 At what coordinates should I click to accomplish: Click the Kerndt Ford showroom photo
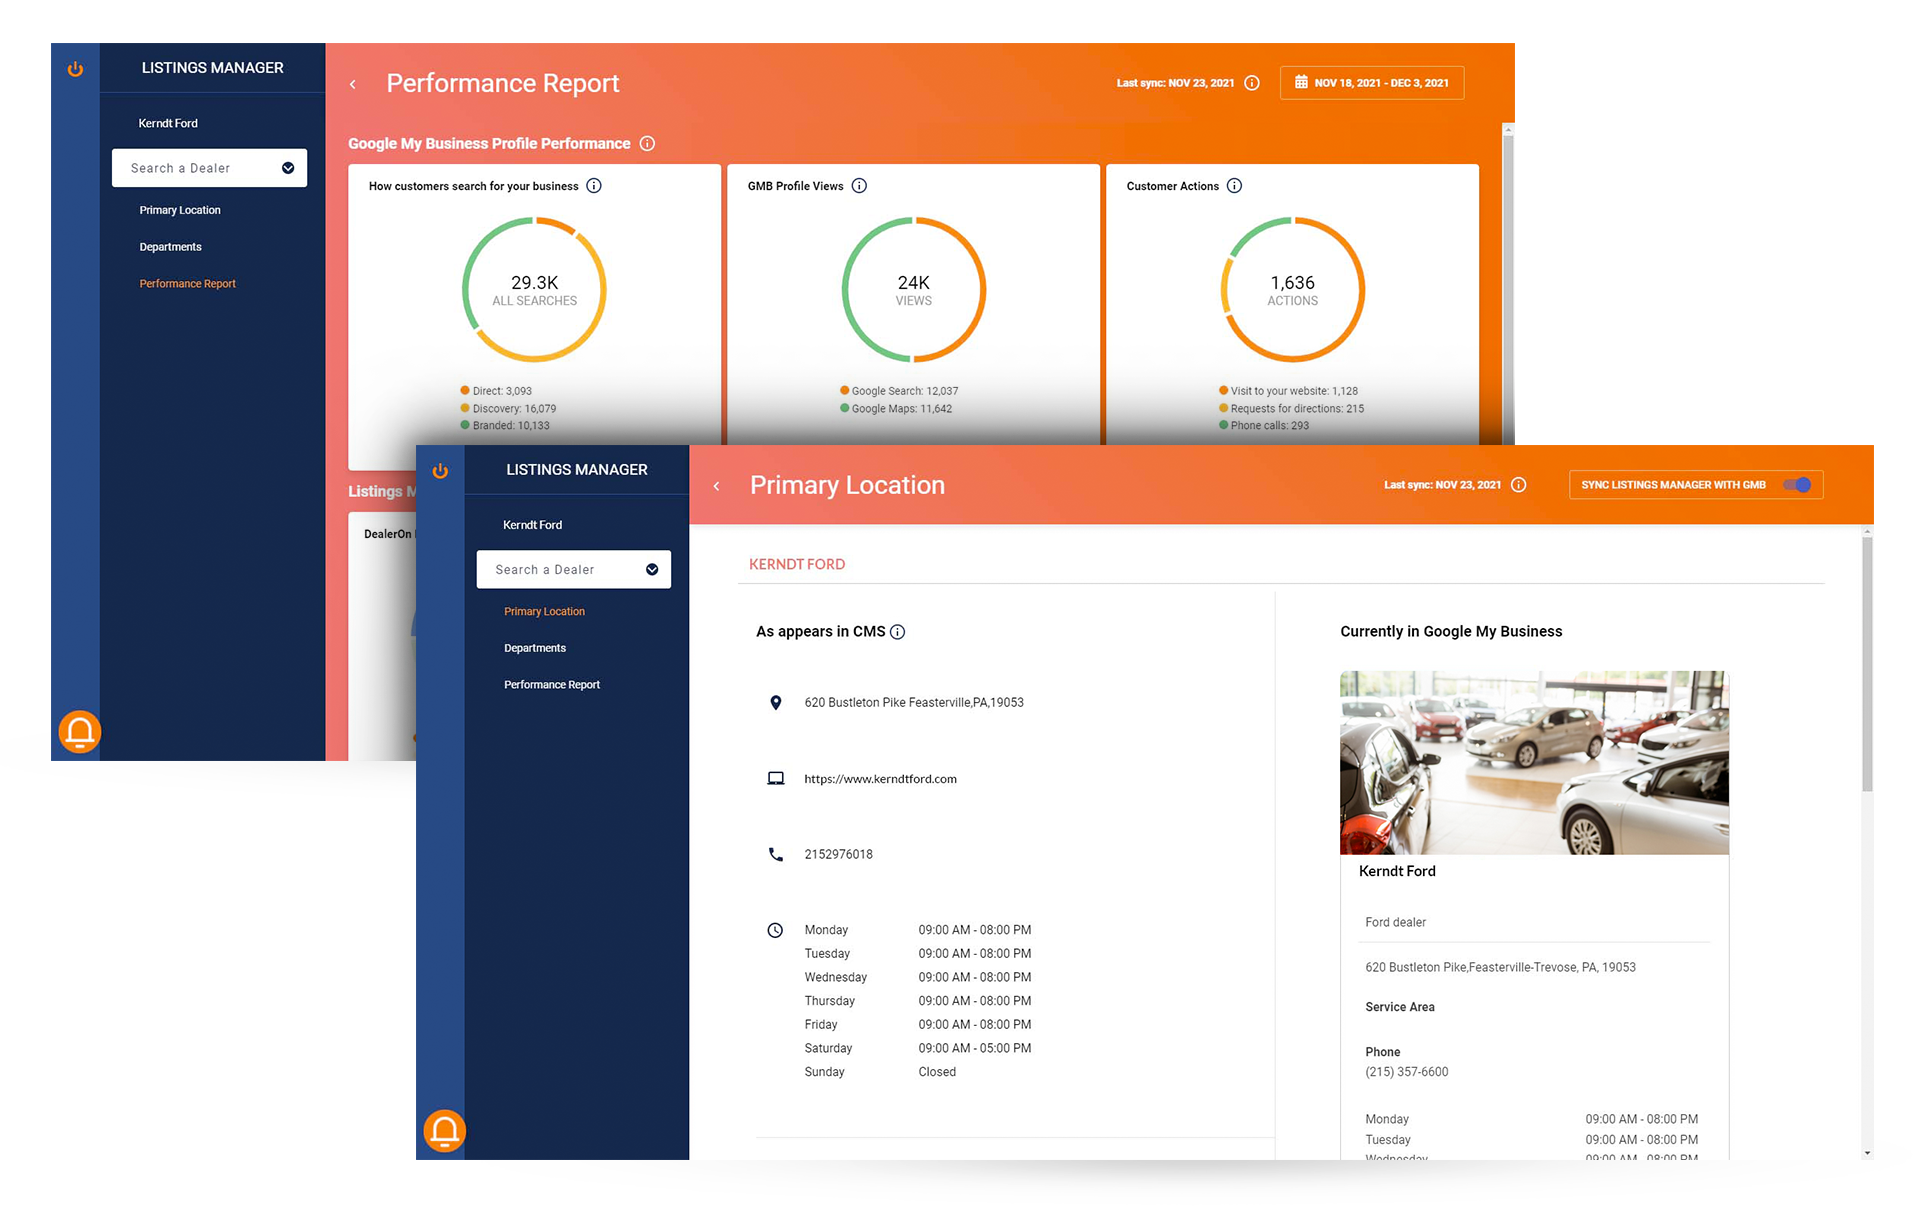[1534, 763]
